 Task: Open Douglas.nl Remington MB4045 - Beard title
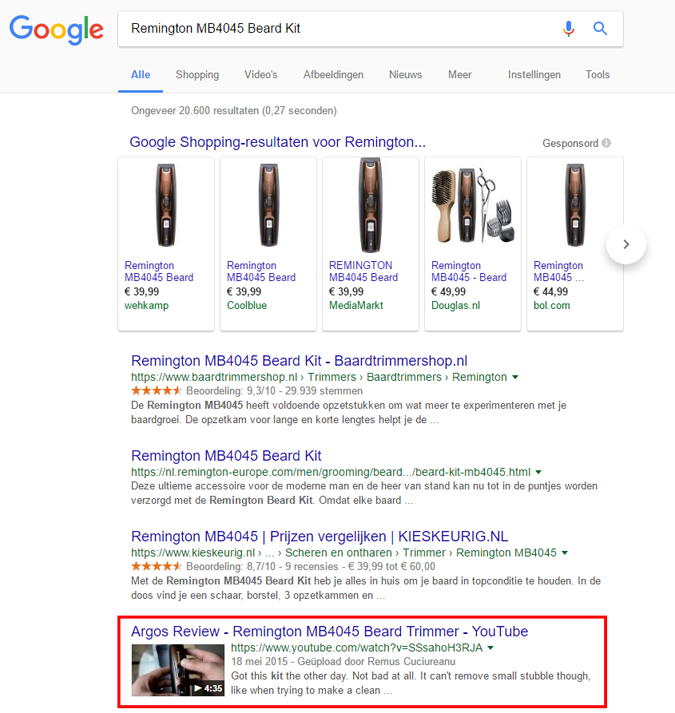click(468, 271)
